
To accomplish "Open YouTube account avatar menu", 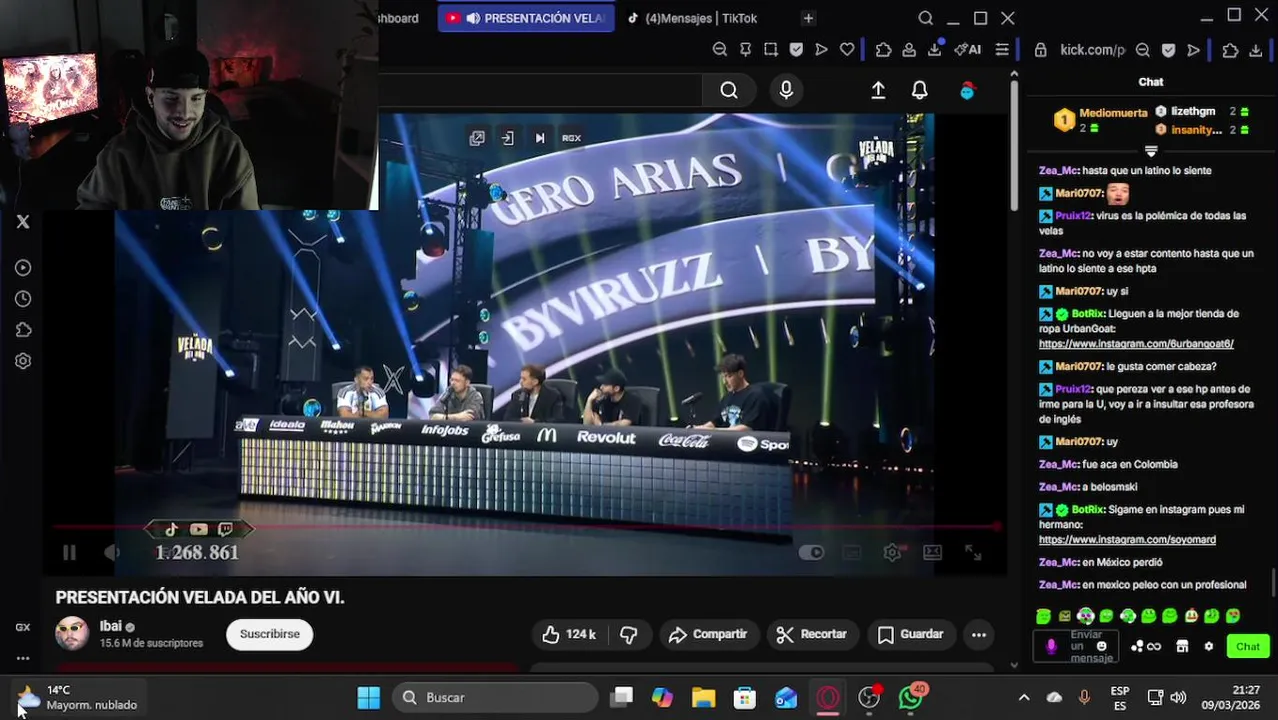I will click(967, 91).
